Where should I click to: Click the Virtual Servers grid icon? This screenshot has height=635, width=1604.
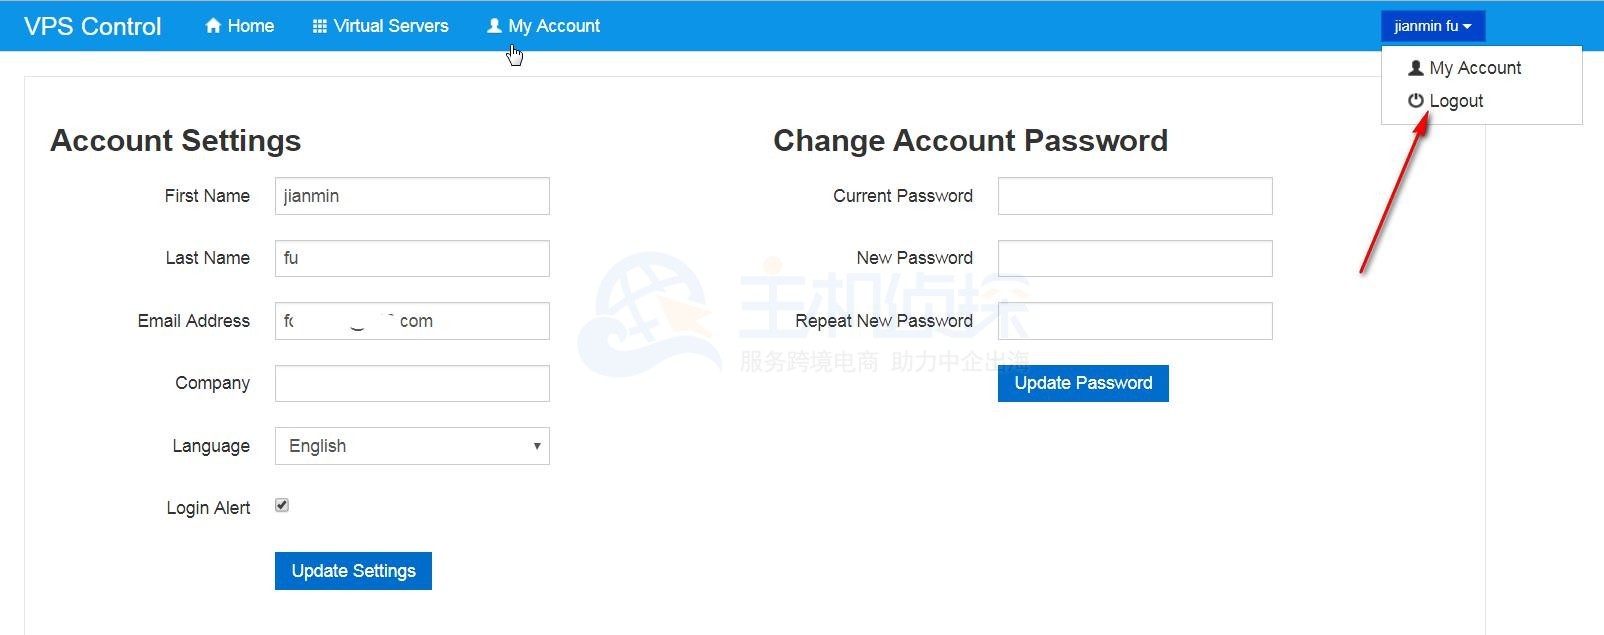[320, 26]
